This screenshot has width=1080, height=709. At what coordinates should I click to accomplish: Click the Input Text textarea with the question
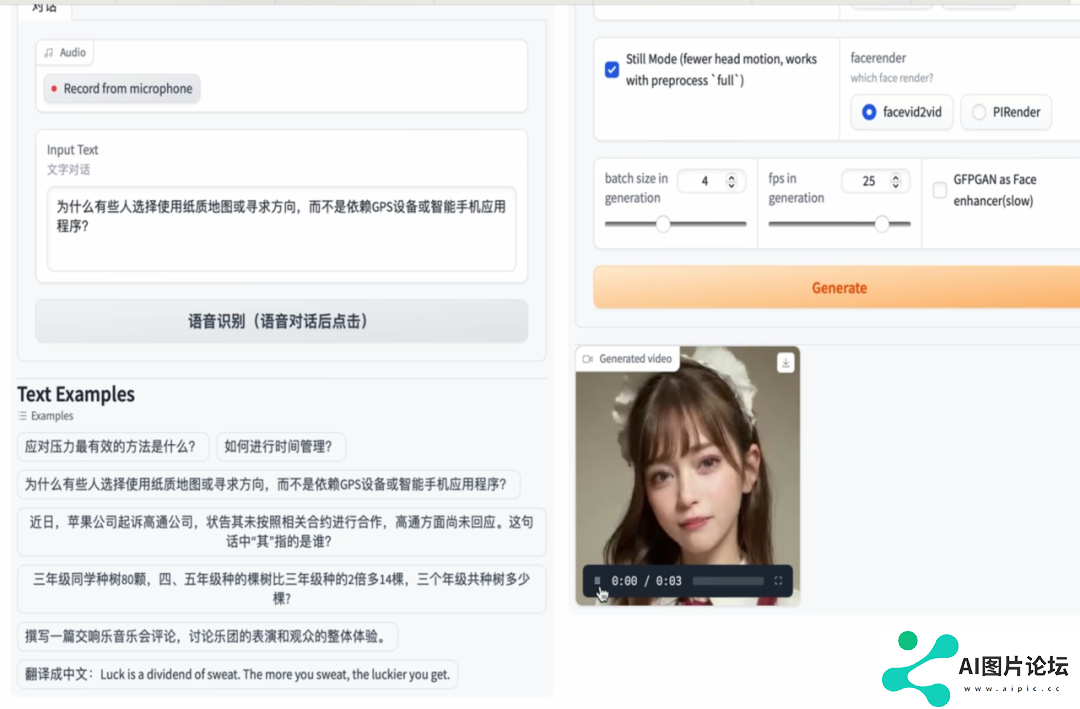[x=282, y=229]
